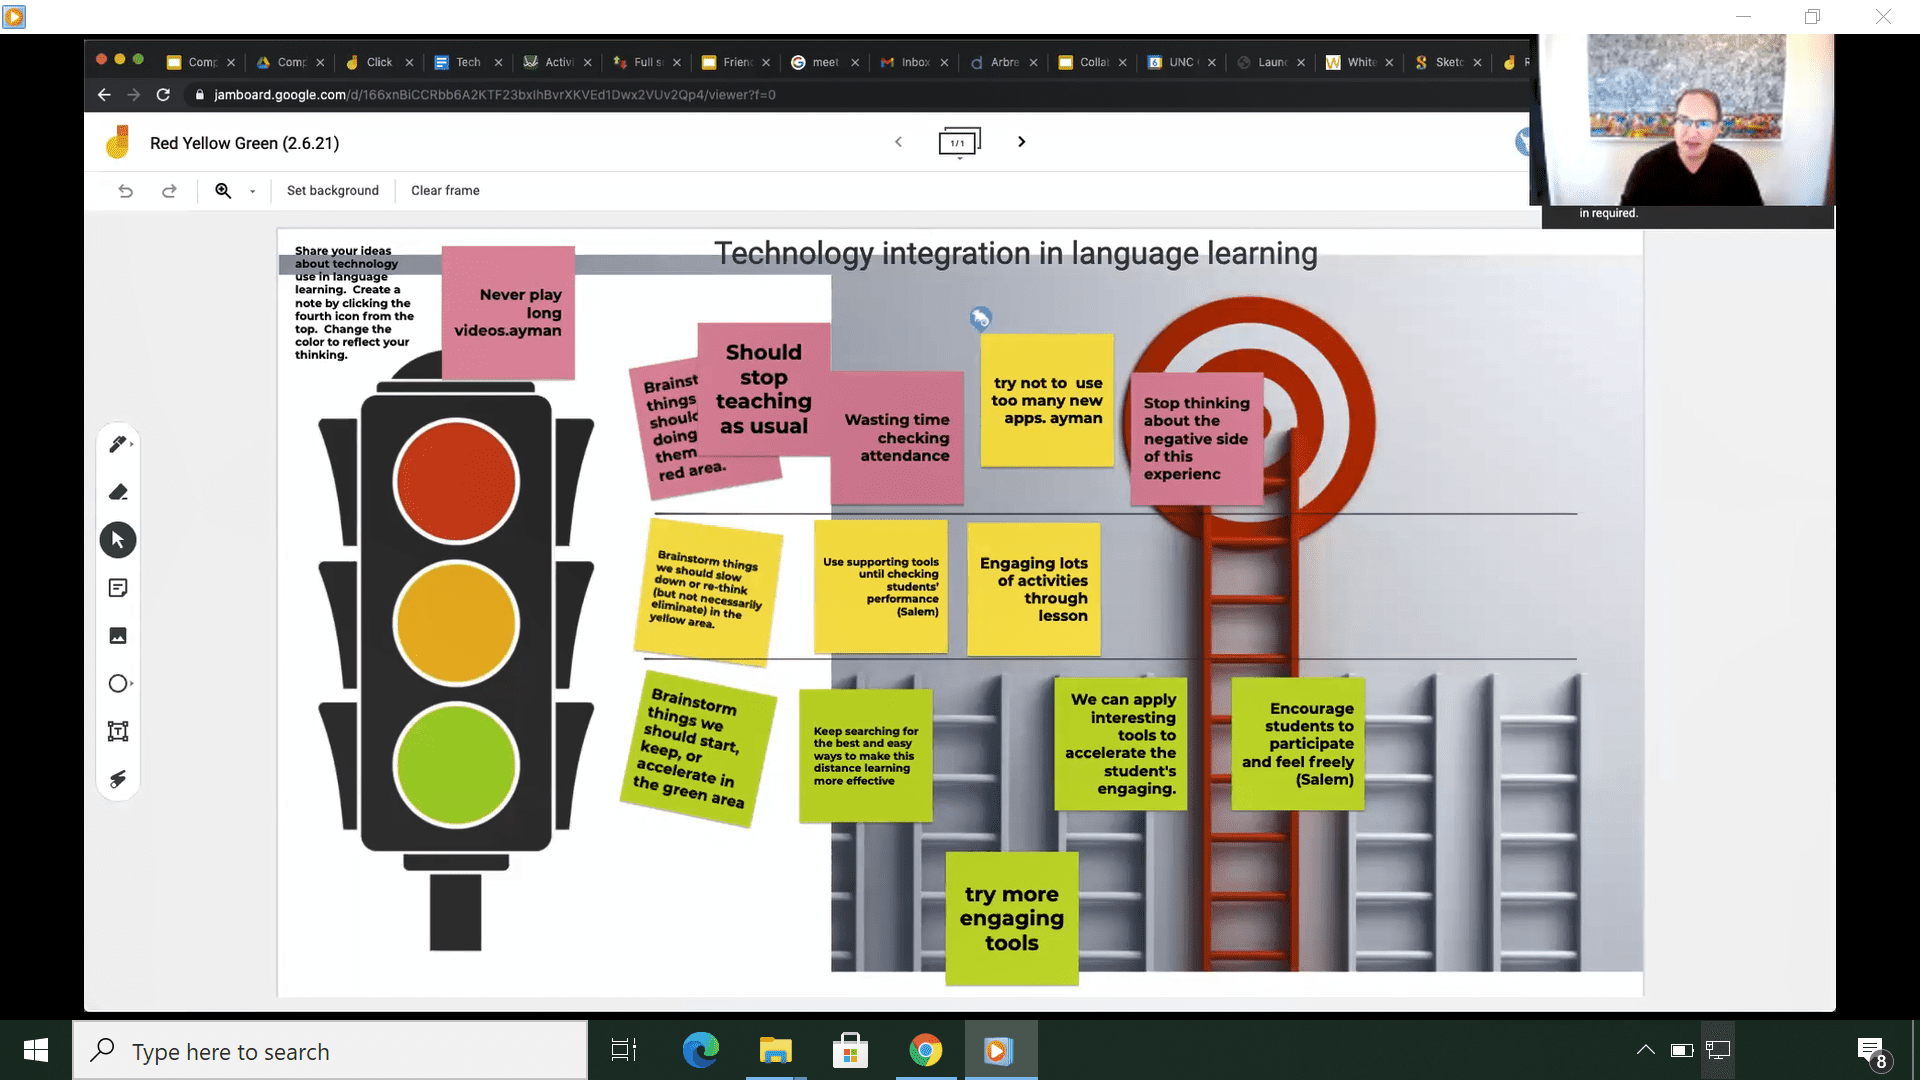Select the Eraser tool
The image size is (1920, 1080).
[x=118, y=491]
